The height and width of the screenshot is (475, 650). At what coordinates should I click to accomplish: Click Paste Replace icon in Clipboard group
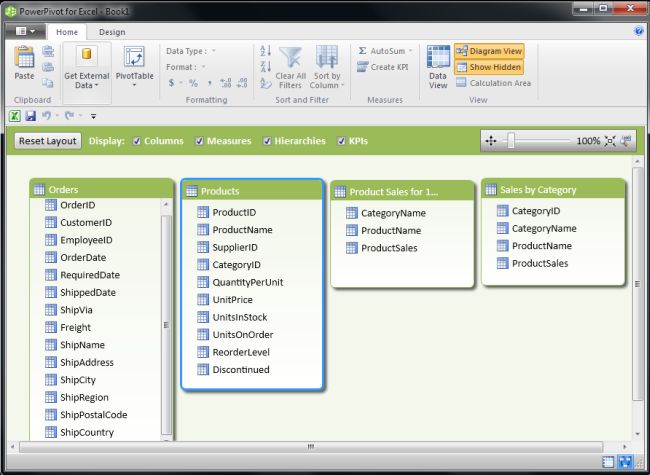pyautogui.click(x=48, y=67)
